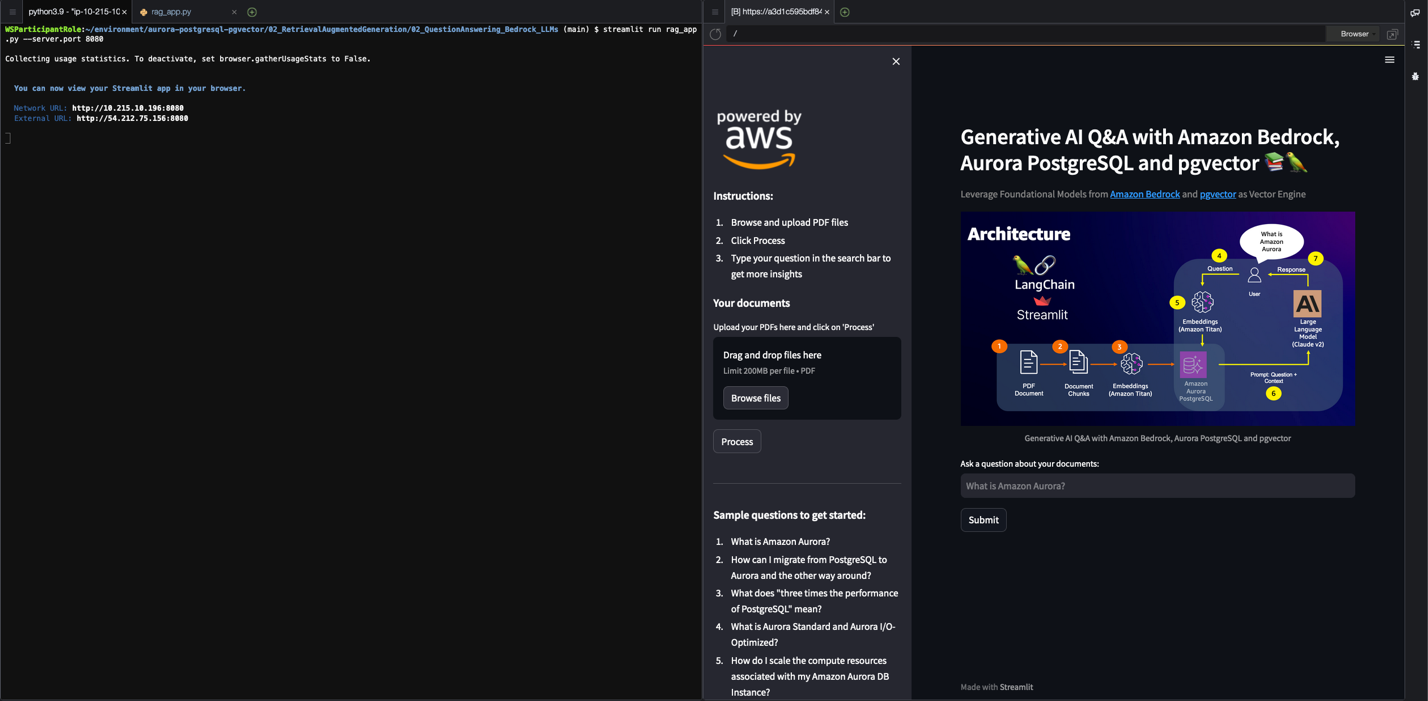Click sample question on "three times the performance"

(x=814, y=601)
